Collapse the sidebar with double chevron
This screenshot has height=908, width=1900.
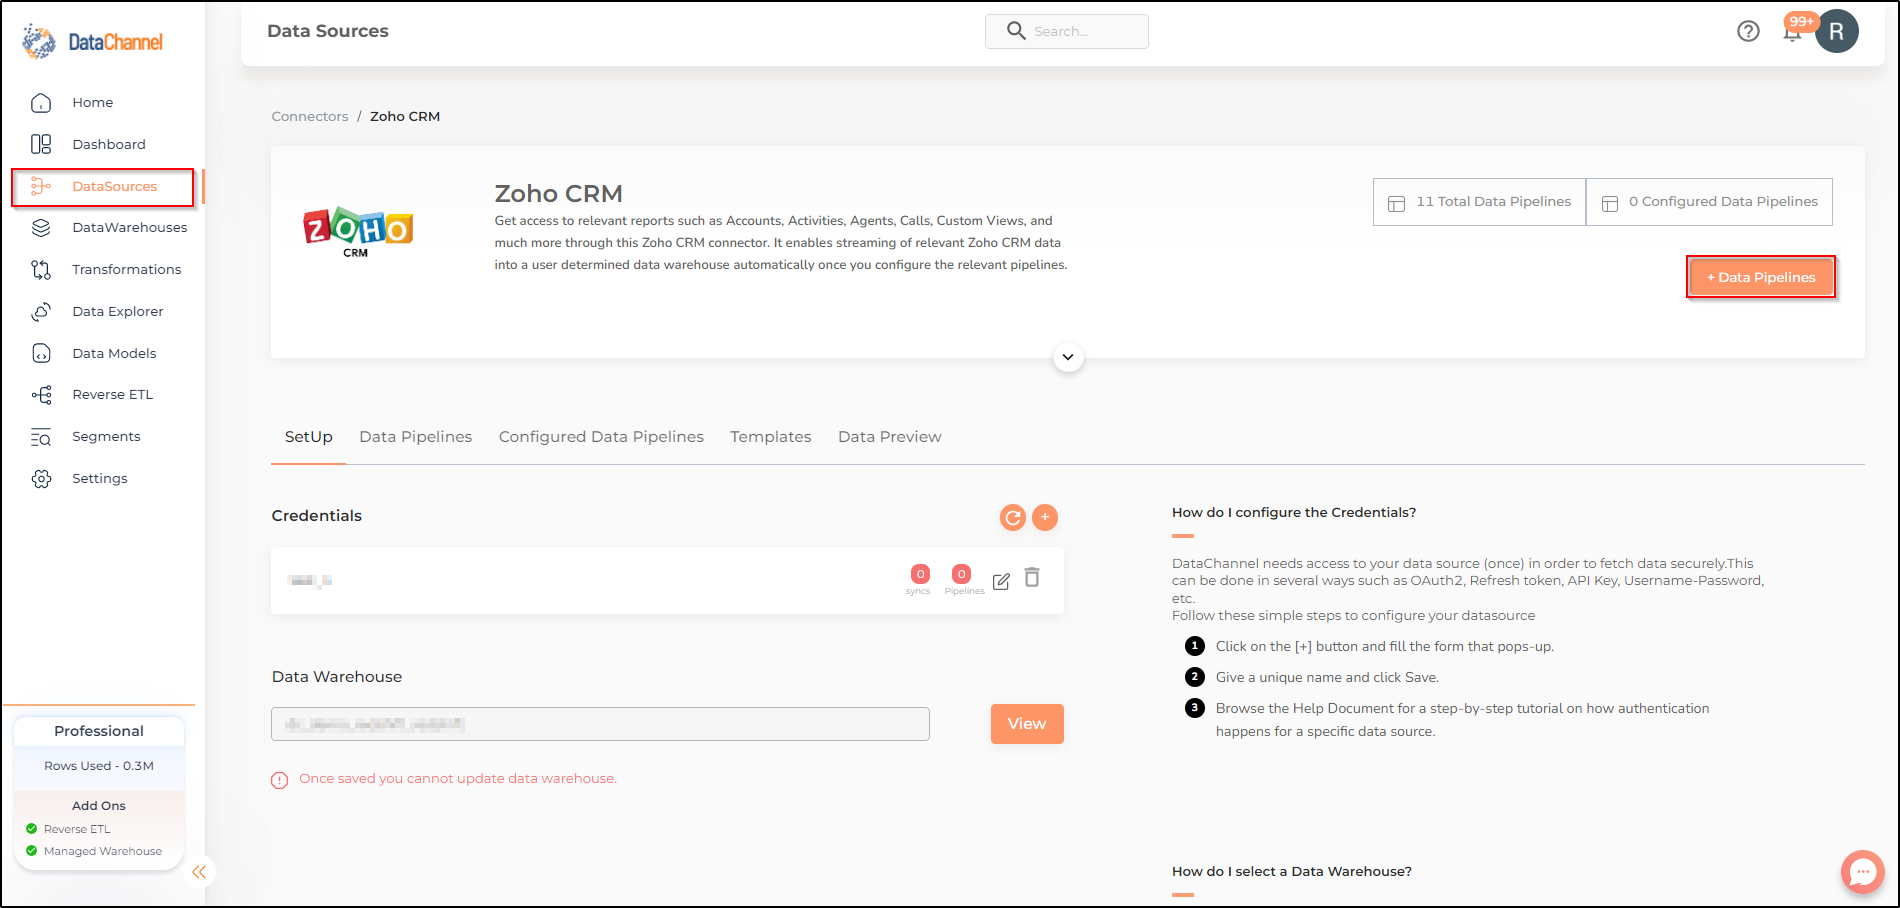point(199,872)
